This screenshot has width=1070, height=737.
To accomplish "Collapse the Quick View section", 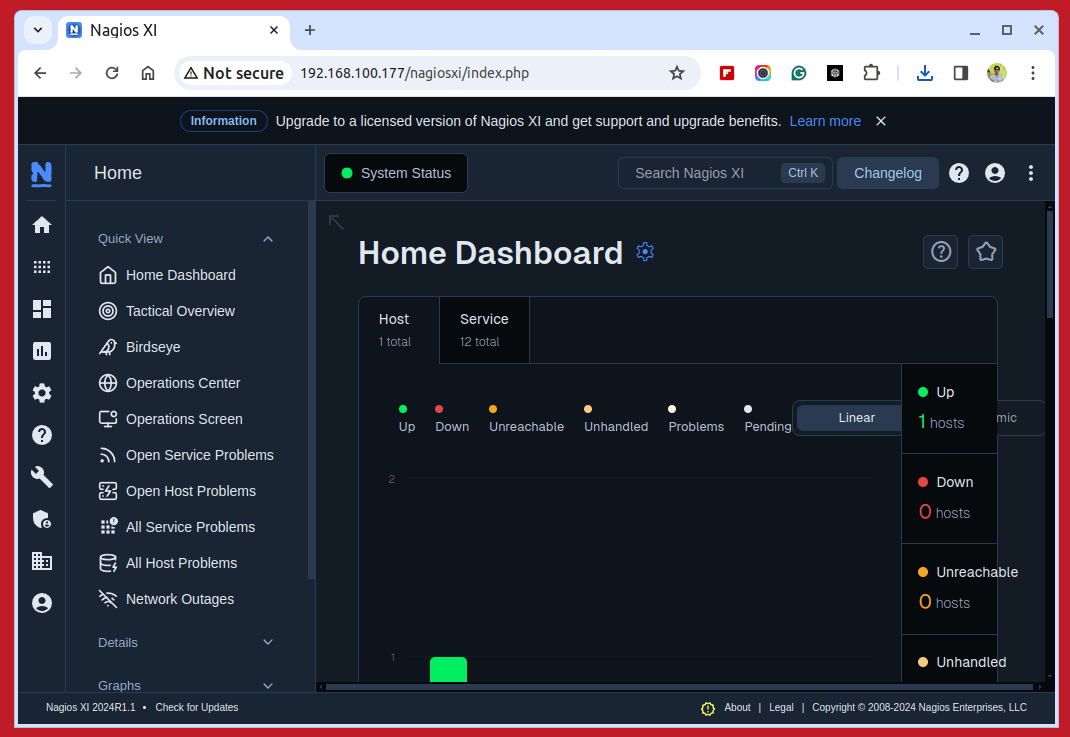I will coord(268,239).
